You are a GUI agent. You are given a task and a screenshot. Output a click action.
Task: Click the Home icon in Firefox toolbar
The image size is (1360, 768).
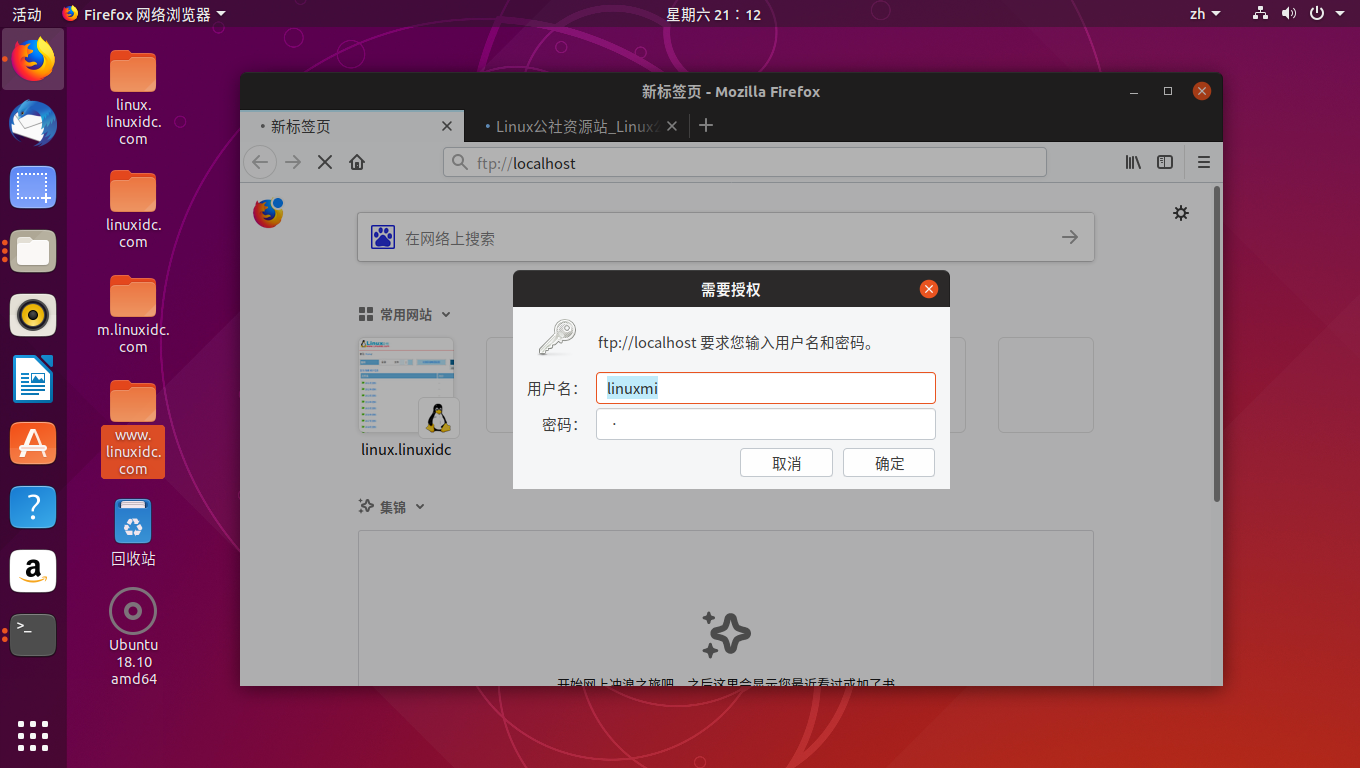(356, 162)
